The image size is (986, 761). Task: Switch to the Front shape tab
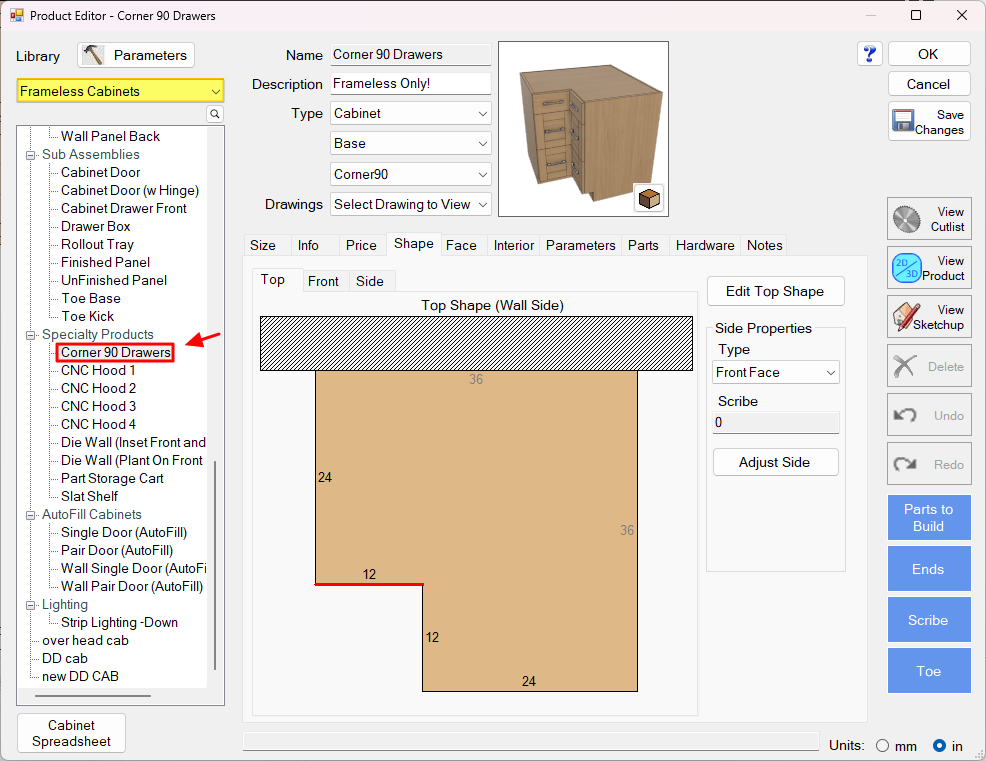pyautogui.click(x=323, y=281)
